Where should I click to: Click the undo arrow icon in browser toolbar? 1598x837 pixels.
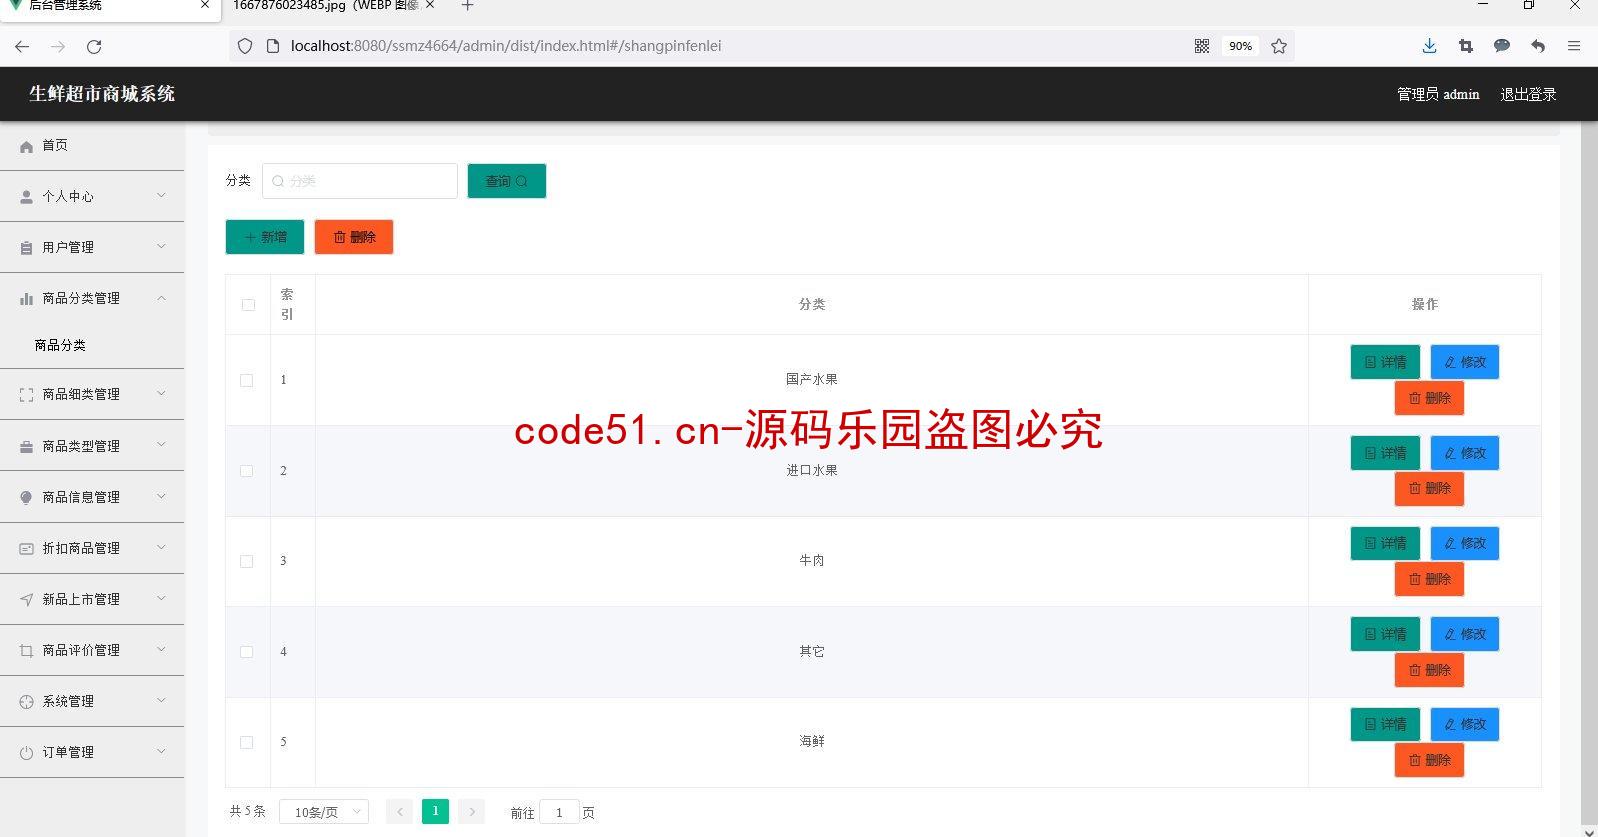(1538, 46)
